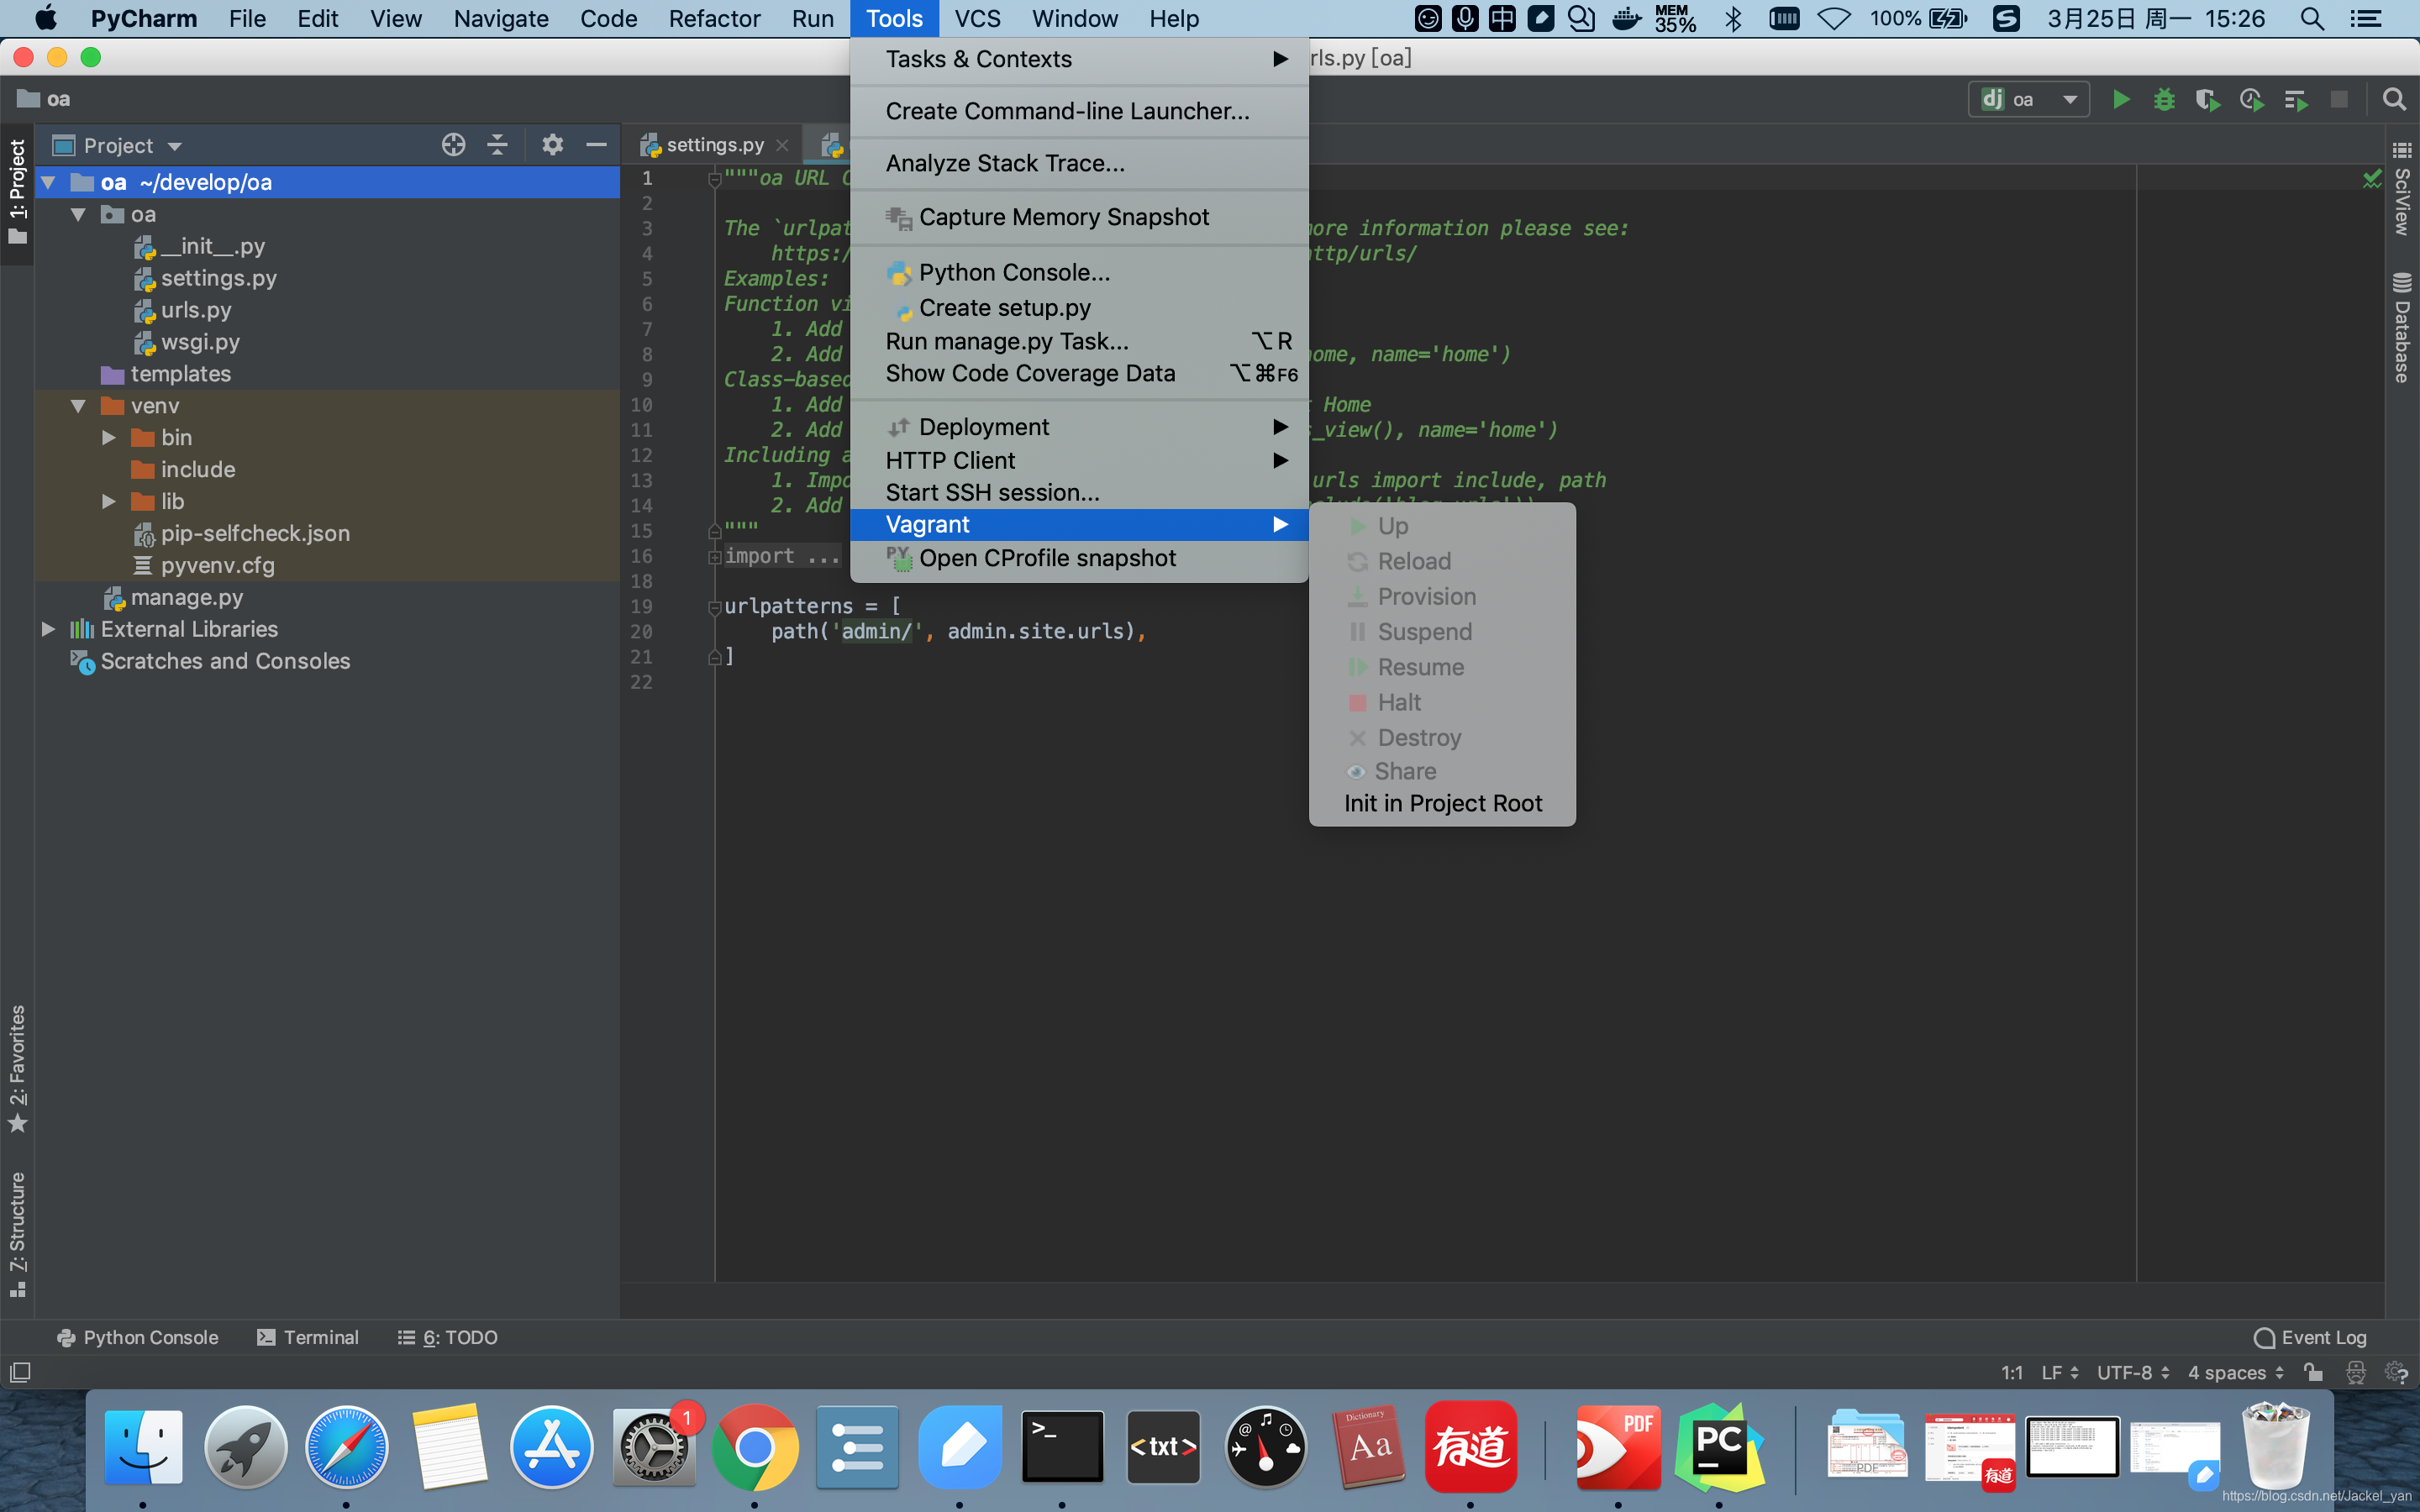Open Python Console tool window at bottom
This screenshot has height=1512, width=2420.
(138, 1337)
